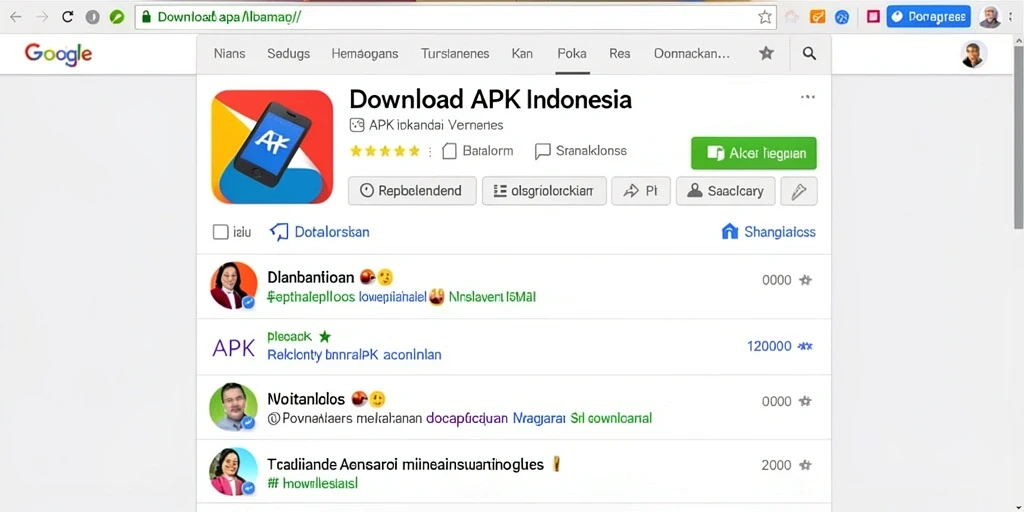This screenshot has width=1024, height=512.
Task: Click the green star beside pleoack
Action: pos(325,337)
